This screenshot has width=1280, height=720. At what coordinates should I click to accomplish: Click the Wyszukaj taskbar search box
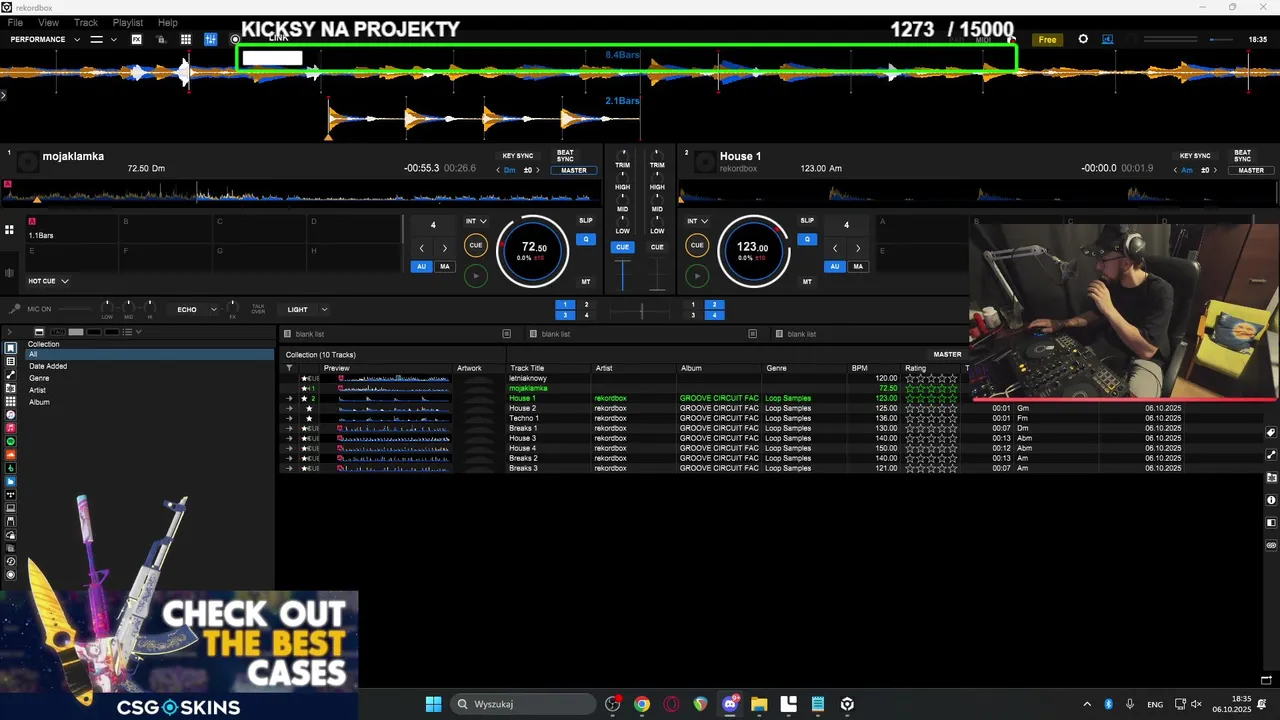point(524,704)
